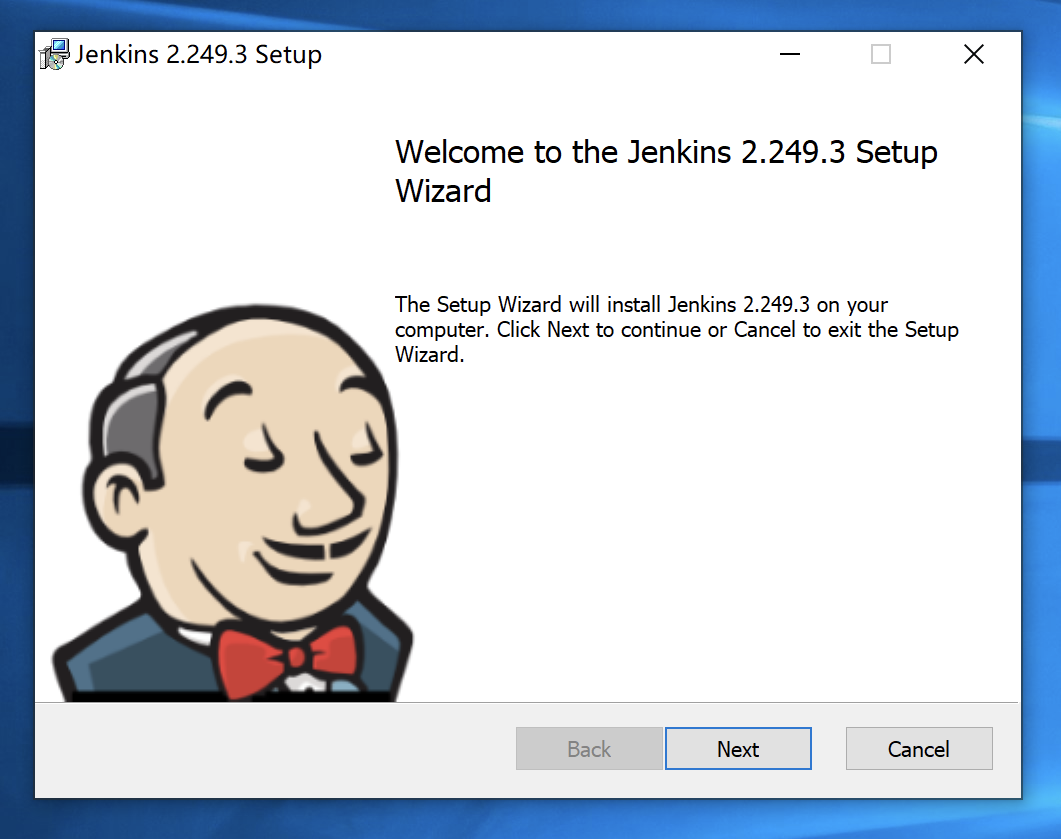This screenshot has height=839, width=1061.
Task: Click the disabled maximize button
Action: (880, 54)
